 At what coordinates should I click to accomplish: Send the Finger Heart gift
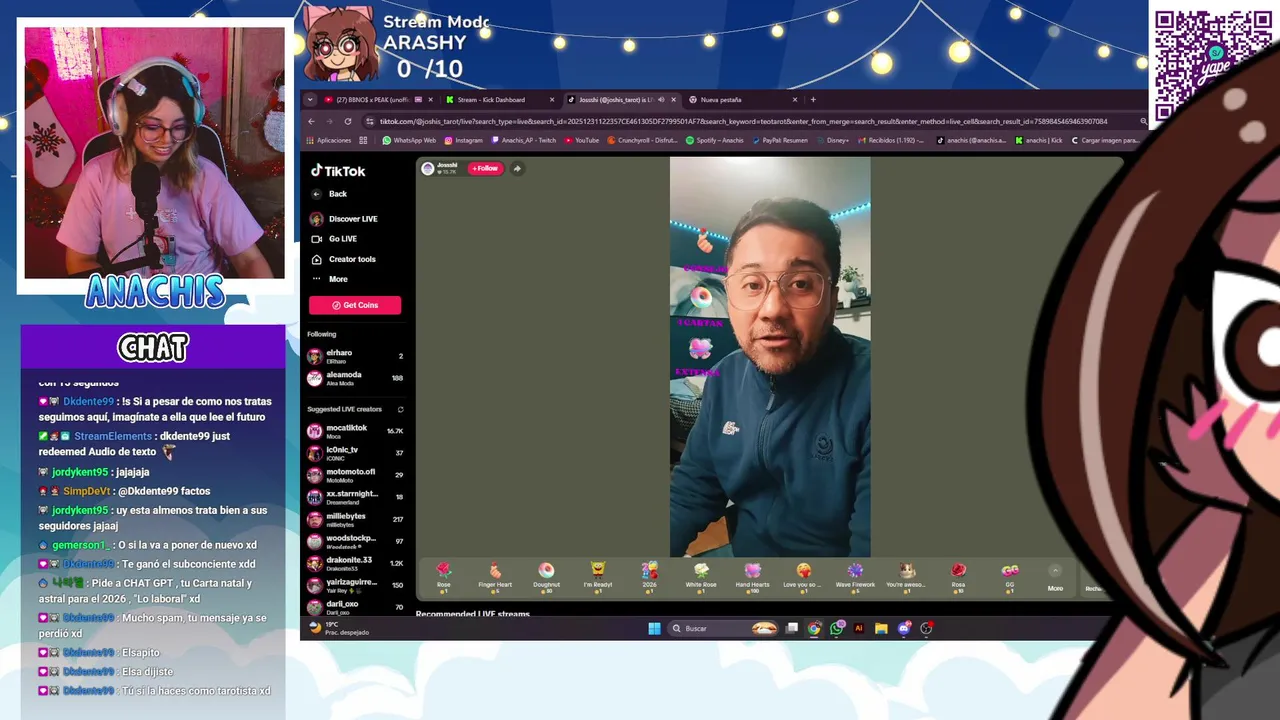[x=495, y=577]
